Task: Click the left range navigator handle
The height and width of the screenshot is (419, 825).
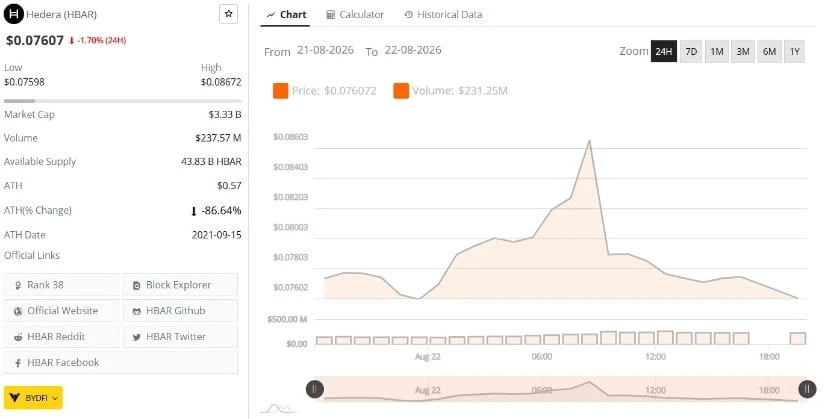Action: (x=315, y=390)
